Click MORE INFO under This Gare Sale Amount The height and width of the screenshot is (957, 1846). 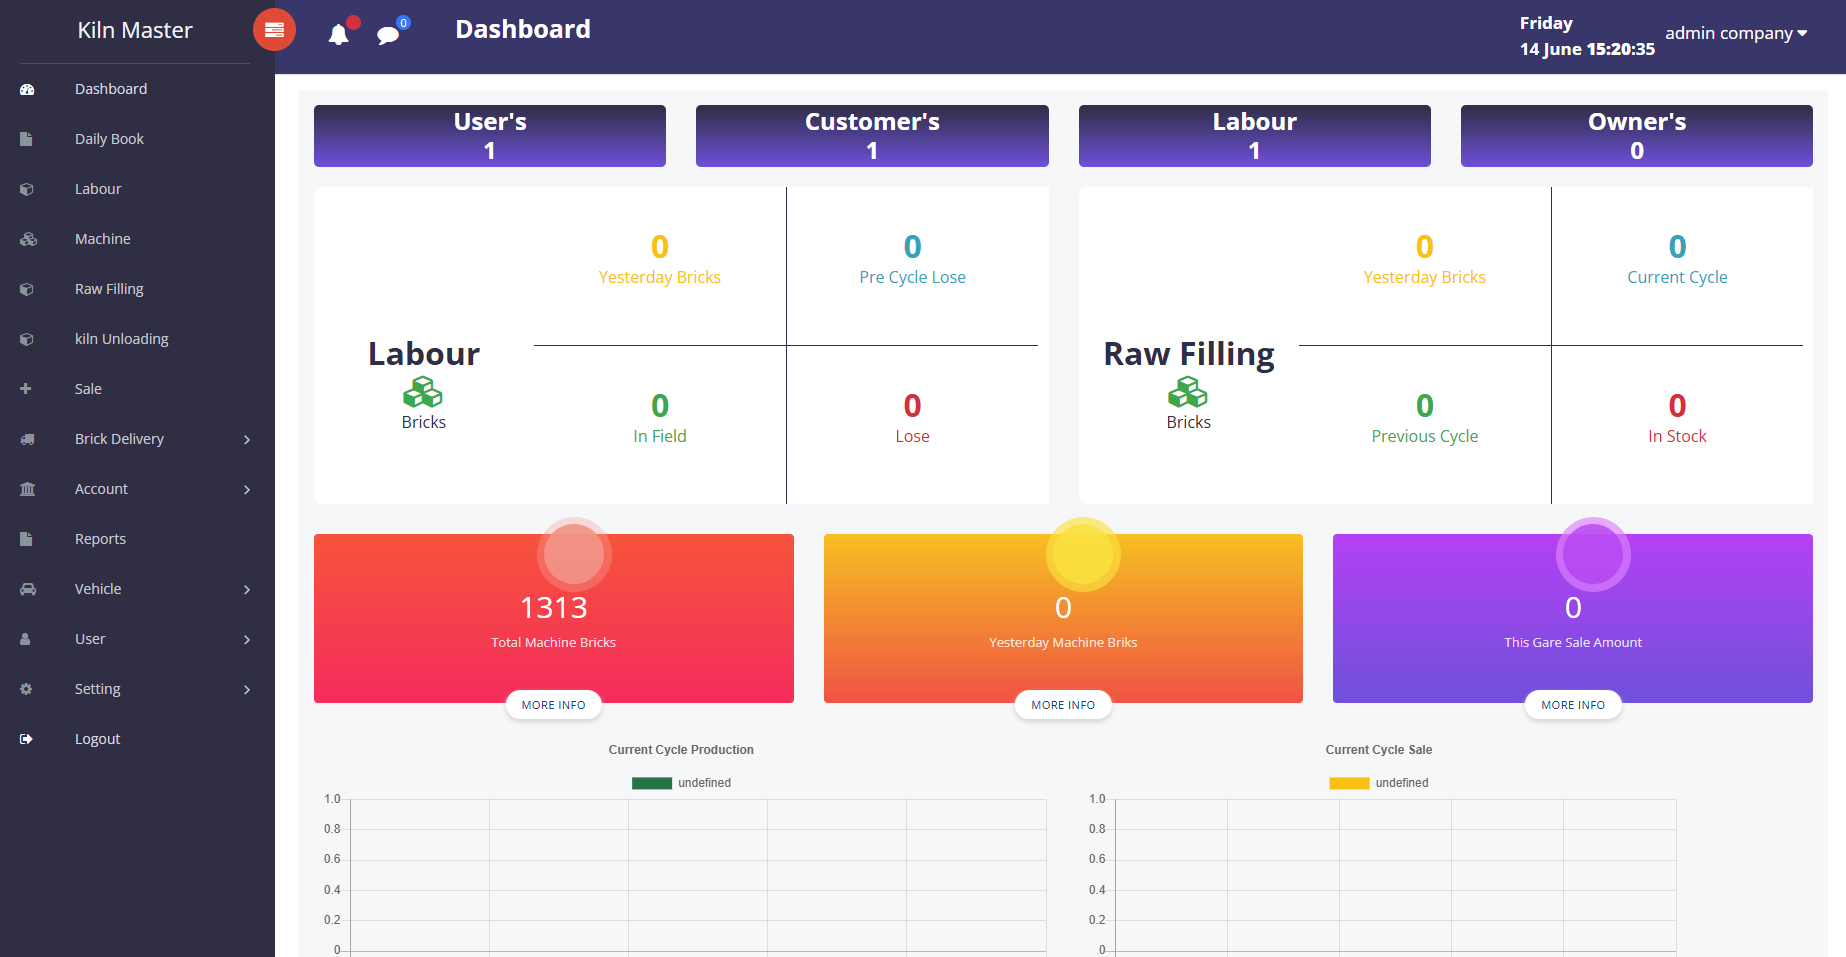pos(1572,705)
